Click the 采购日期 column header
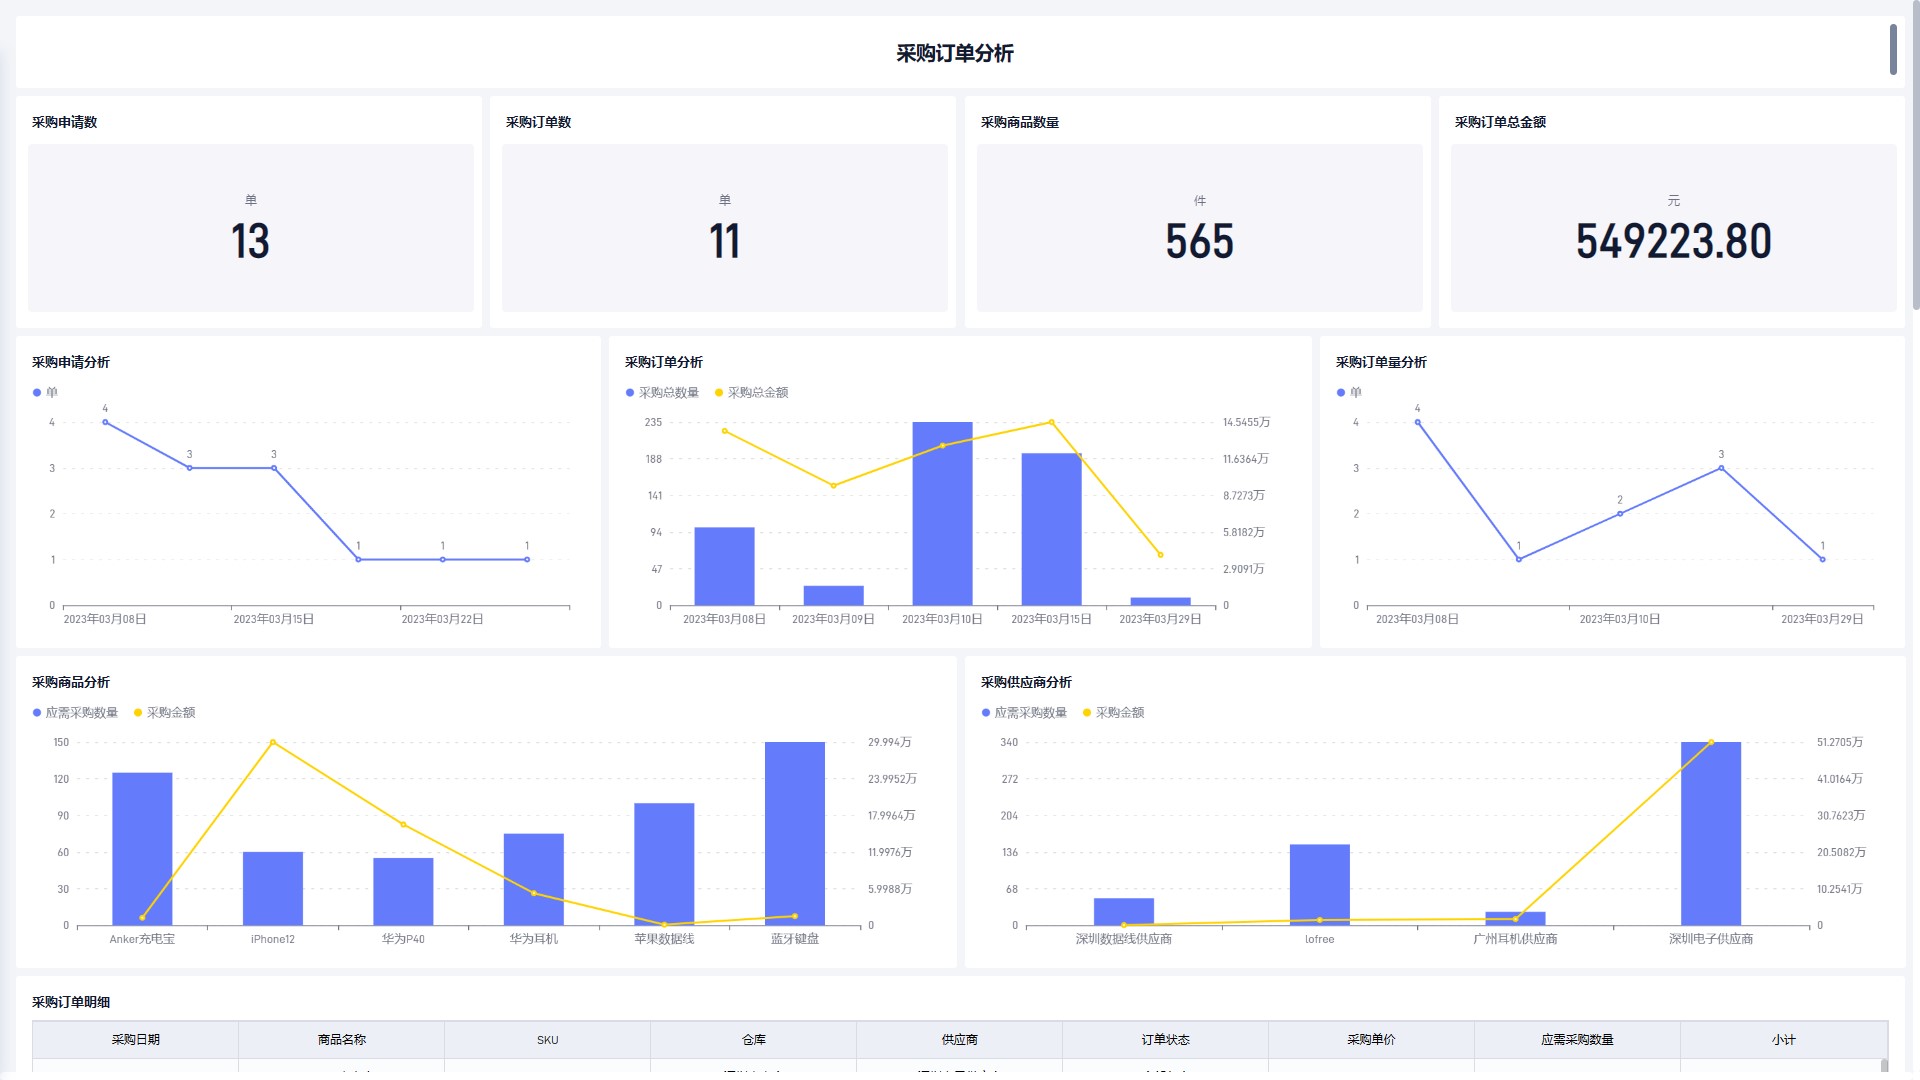The height and width of the screenshot is (1080, 1920). [x=135, y=1040]
